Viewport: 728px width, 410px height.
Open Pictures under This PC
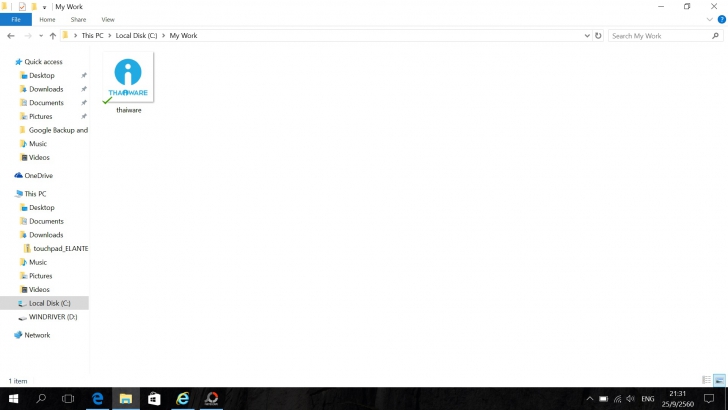point(40,276)
